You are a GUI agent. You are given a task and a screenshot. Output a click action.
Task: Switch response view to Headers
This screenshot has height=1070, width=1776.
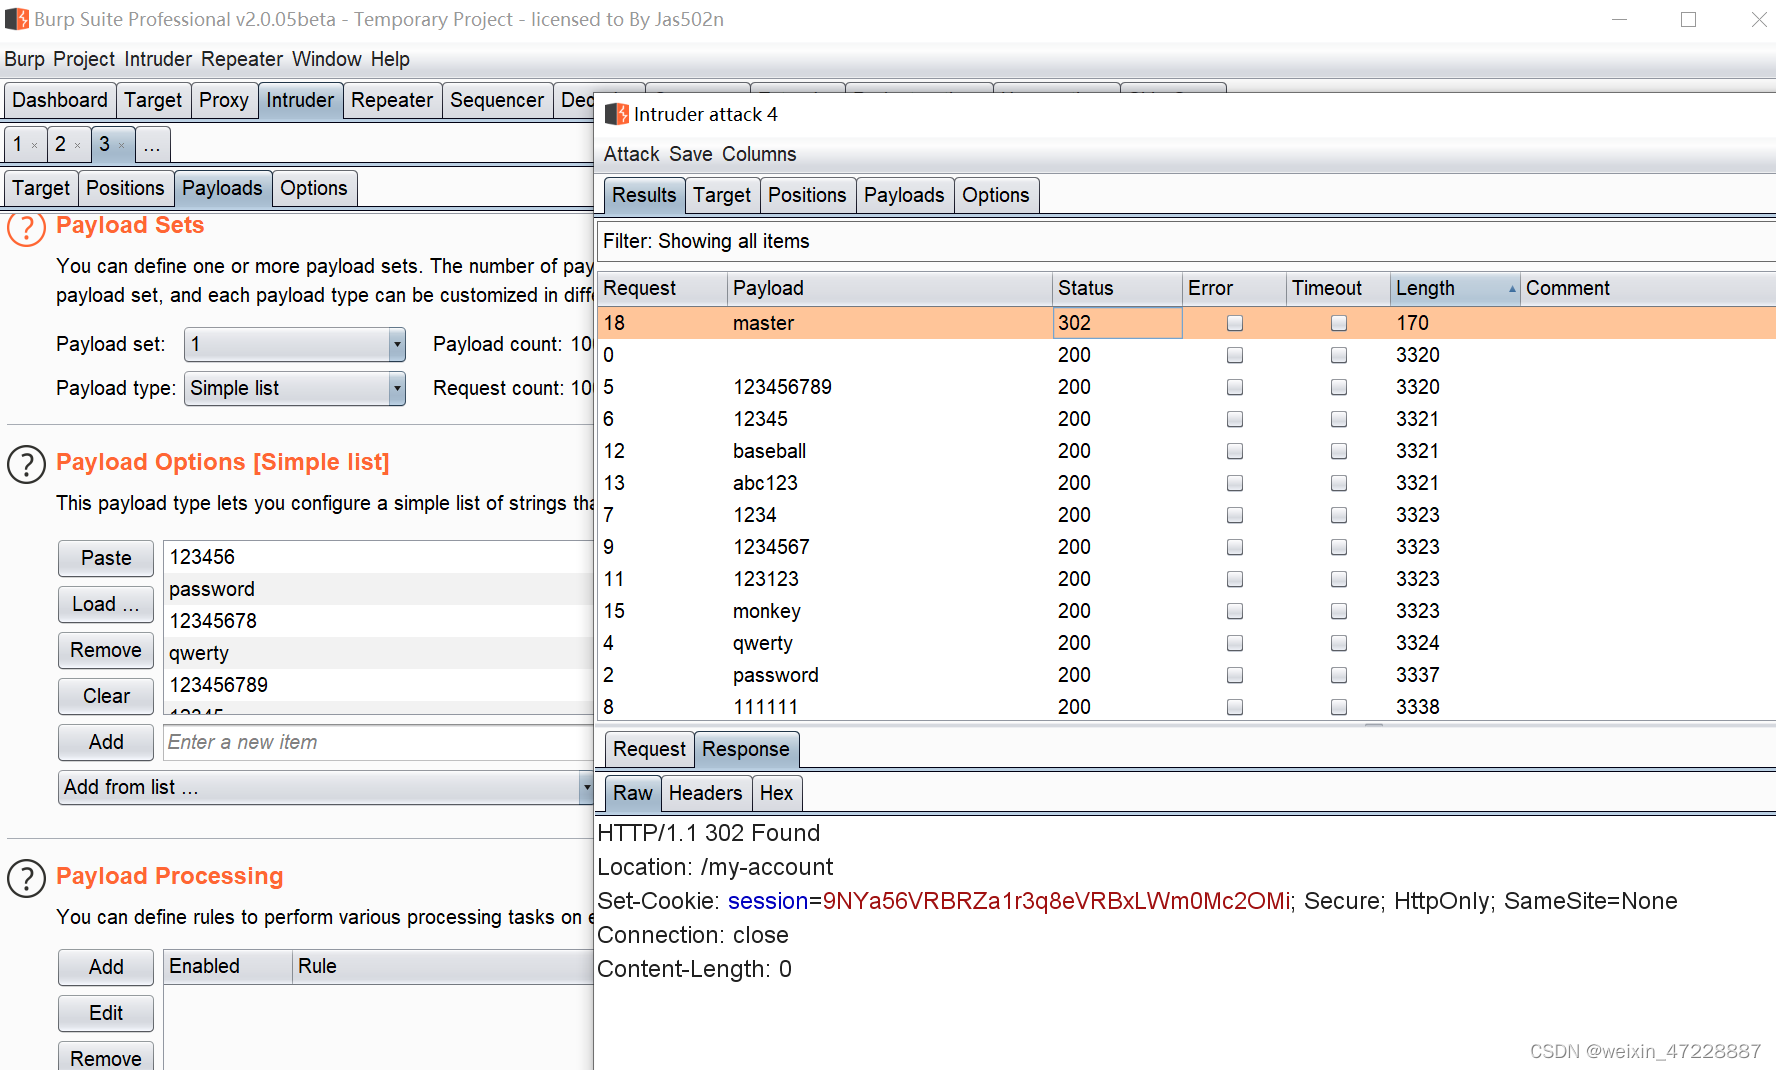click(x=705, y=793)
